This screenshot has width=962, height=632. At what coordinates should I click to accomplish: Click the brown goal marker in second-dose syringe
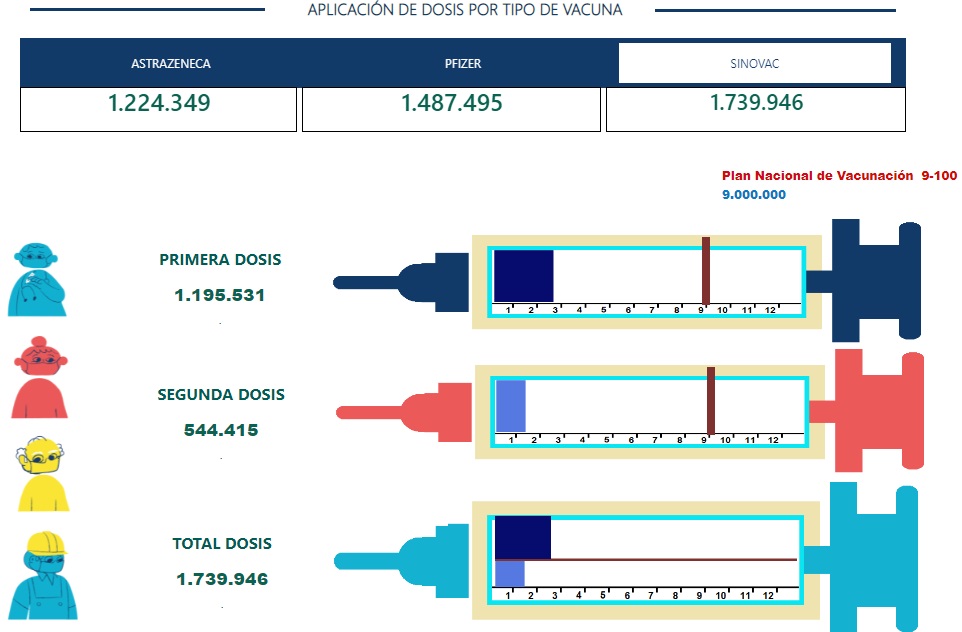(x=711, y=401)
